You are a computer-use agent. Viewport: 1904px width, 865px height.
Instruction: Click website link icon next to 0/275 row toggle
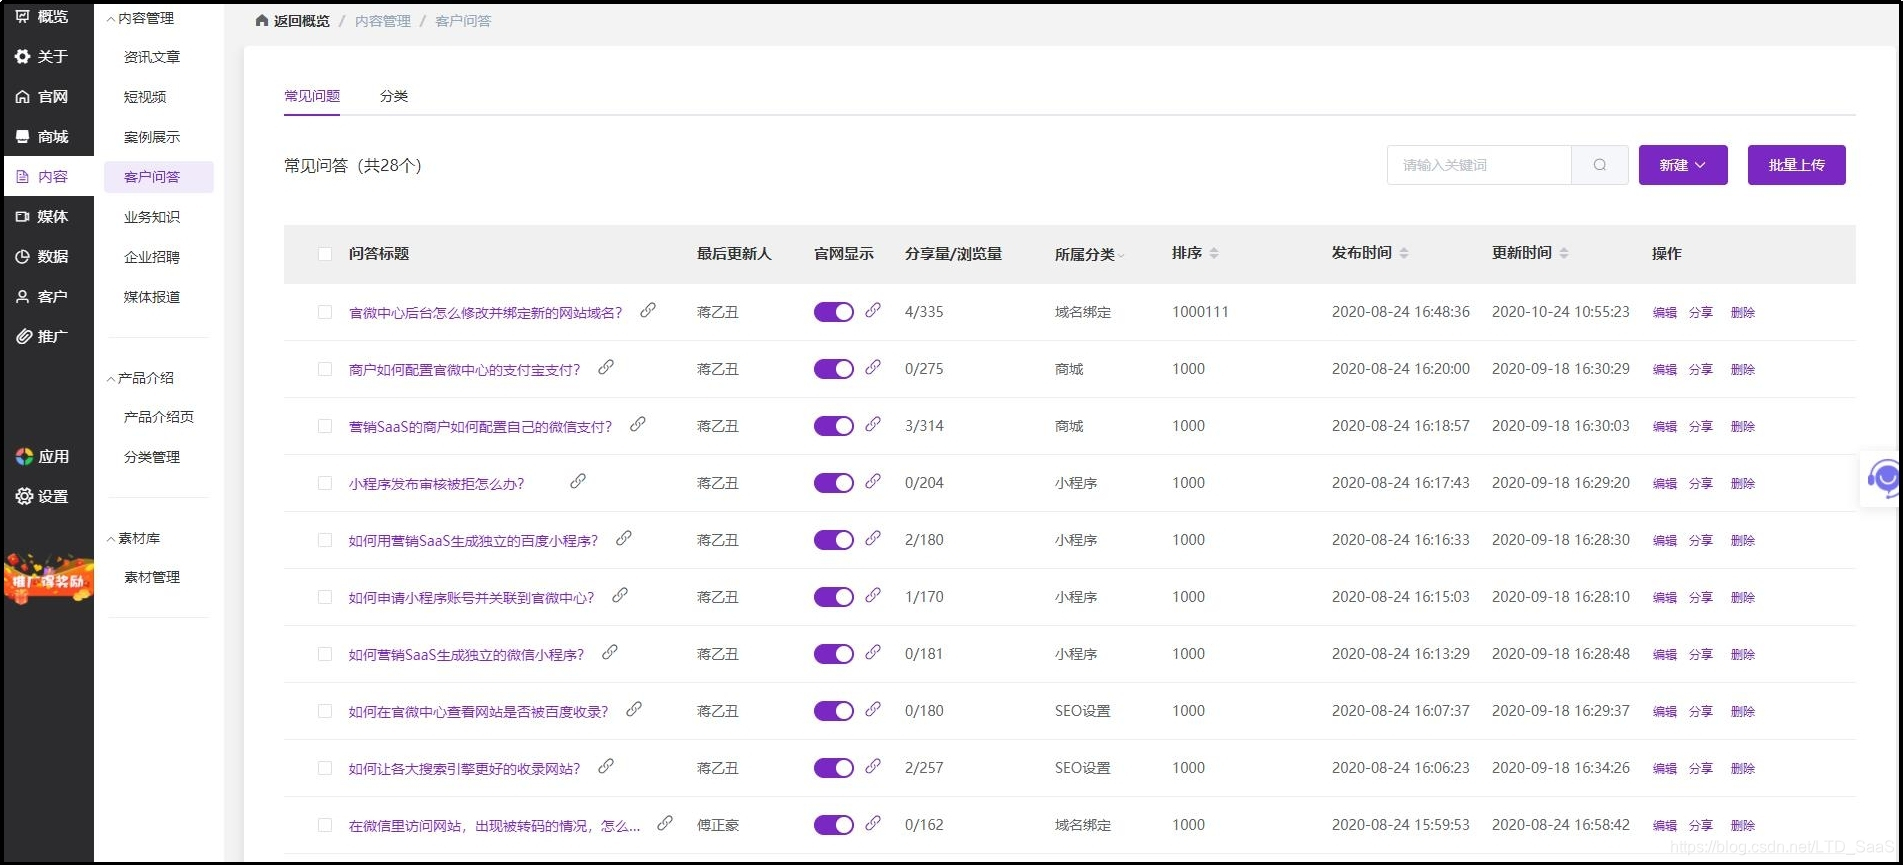click(873, 368)
